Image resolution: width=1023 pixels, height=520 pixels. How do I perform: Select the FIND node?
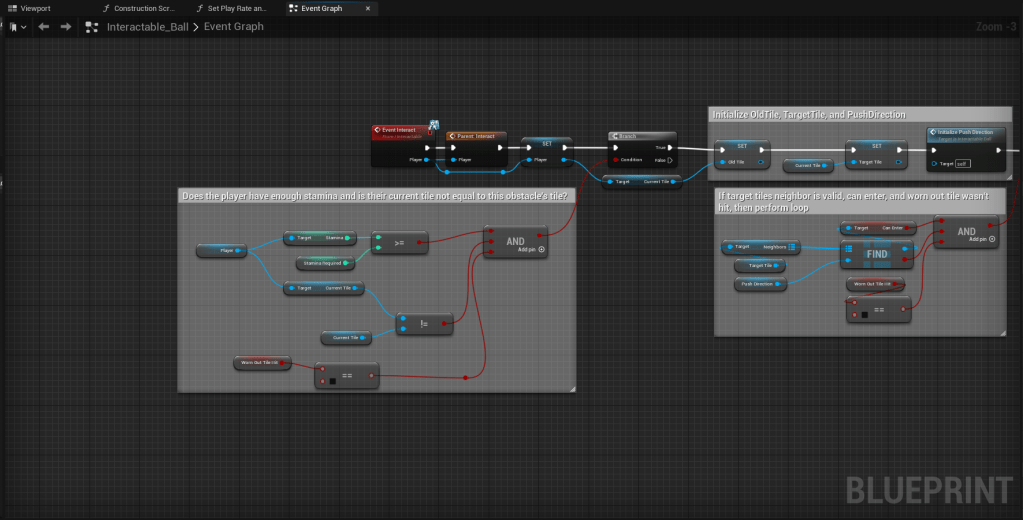pos(876,254)
